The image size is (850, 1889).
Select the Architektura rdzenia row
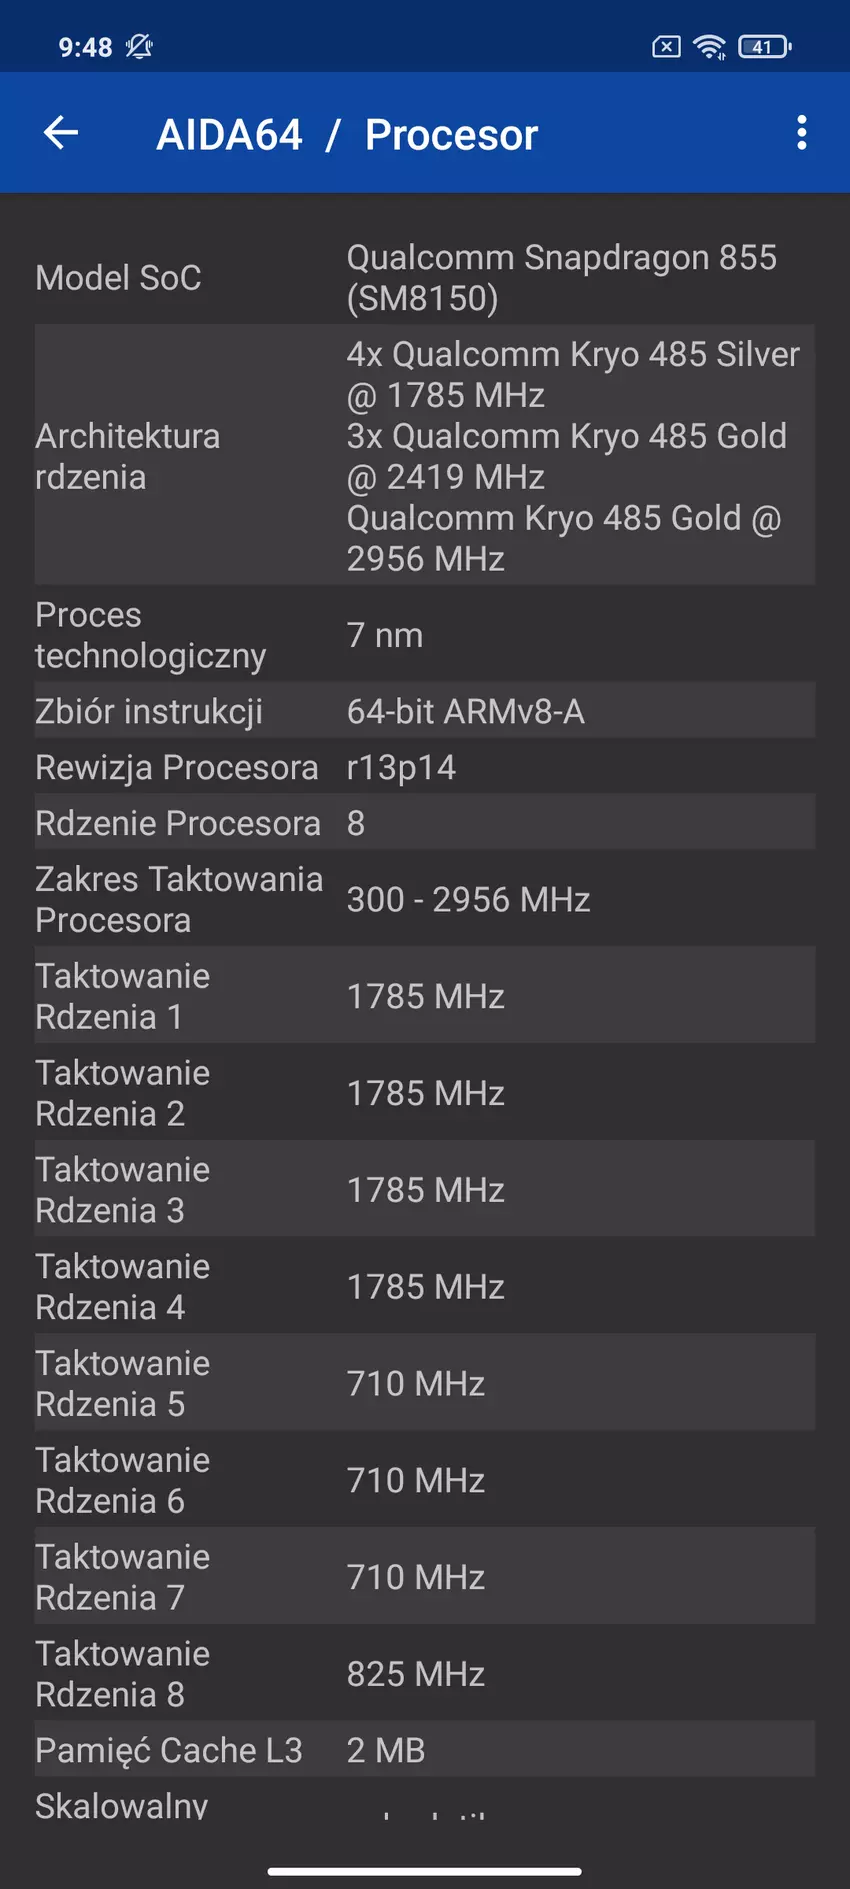point(425,456)
